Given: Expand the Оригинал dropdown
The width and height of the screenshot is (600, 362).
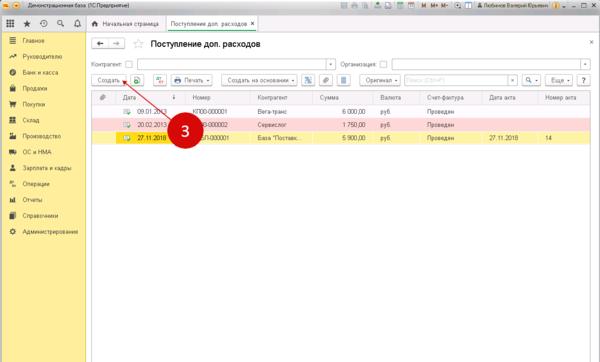Looking at the screenshot, I should [x=380, y=80].
